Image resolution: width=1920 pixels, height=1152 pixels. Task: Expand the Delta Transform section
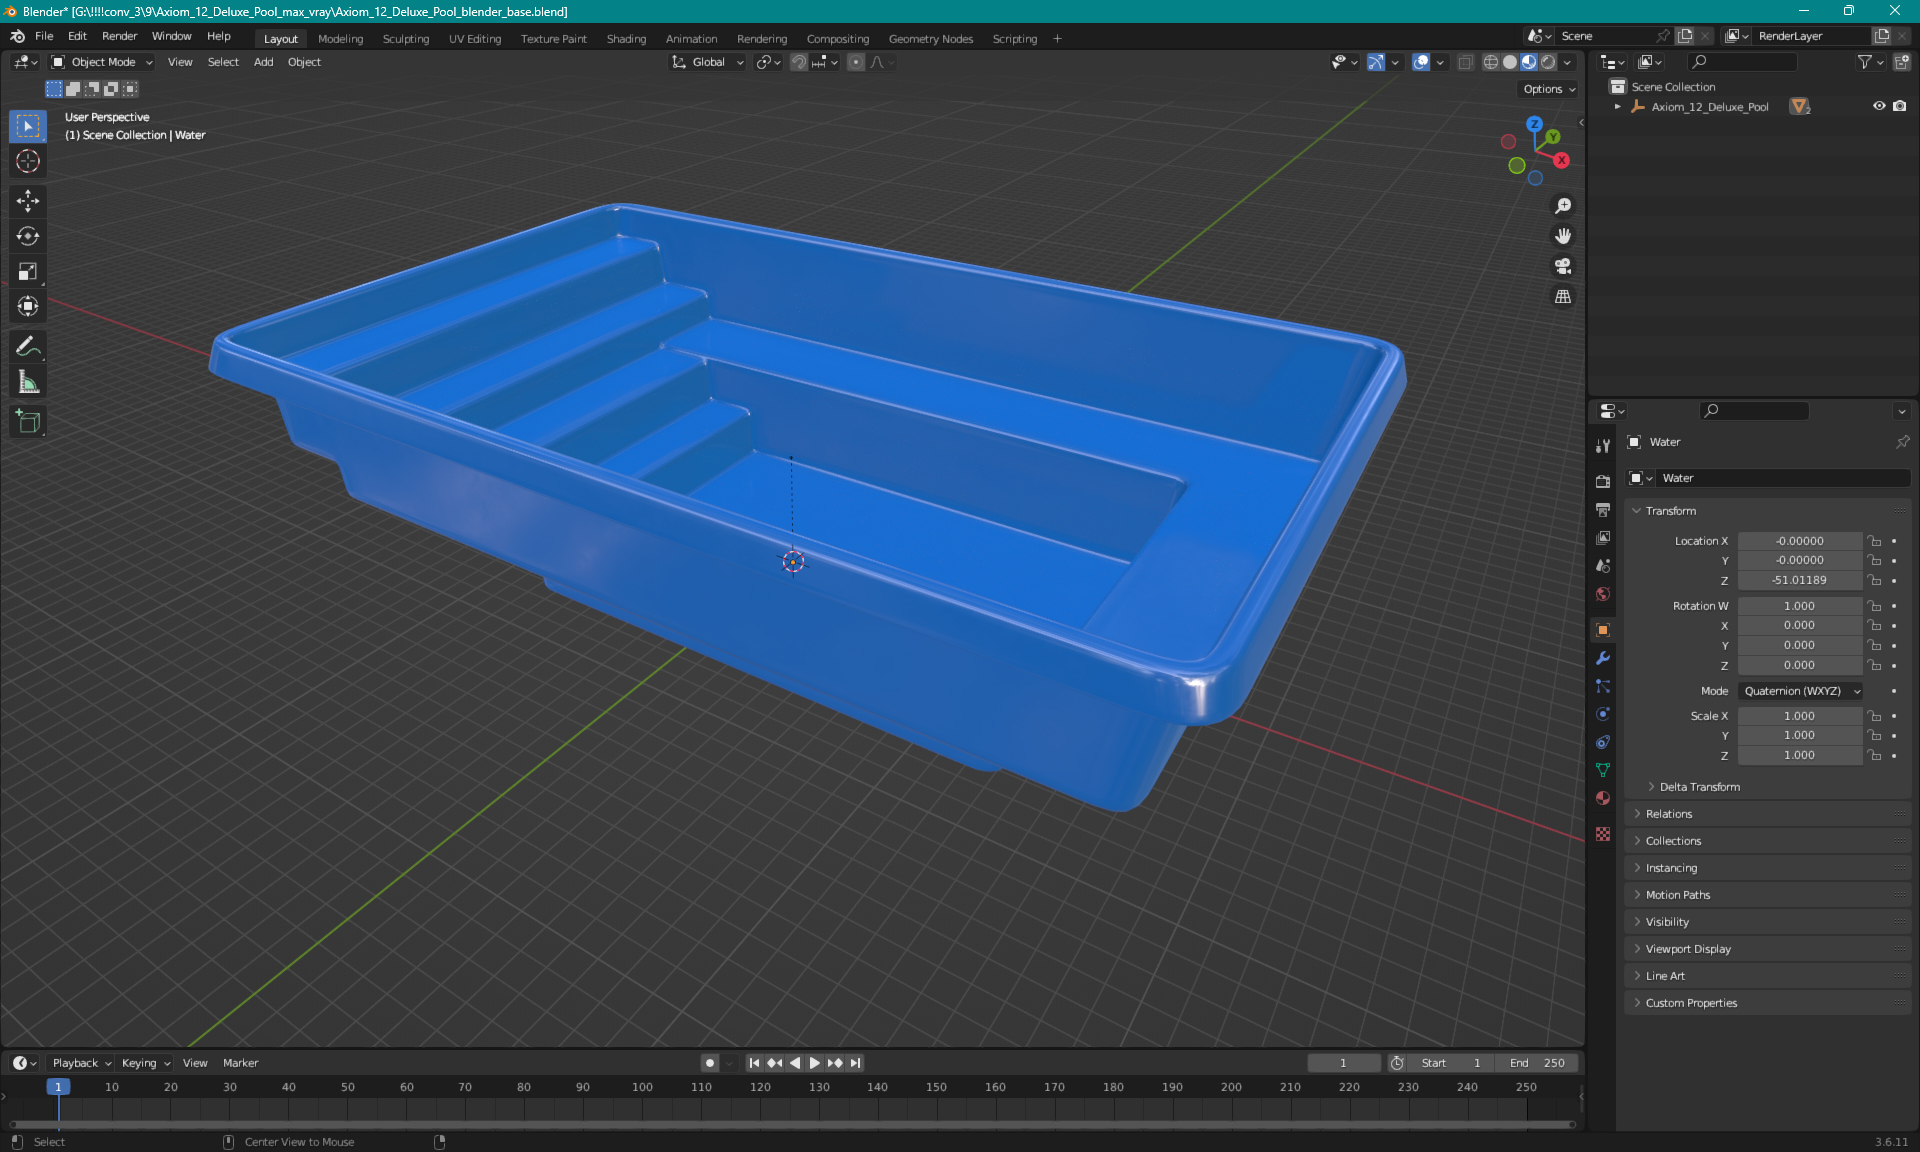pyautogui.click(x=1699, y=786)
